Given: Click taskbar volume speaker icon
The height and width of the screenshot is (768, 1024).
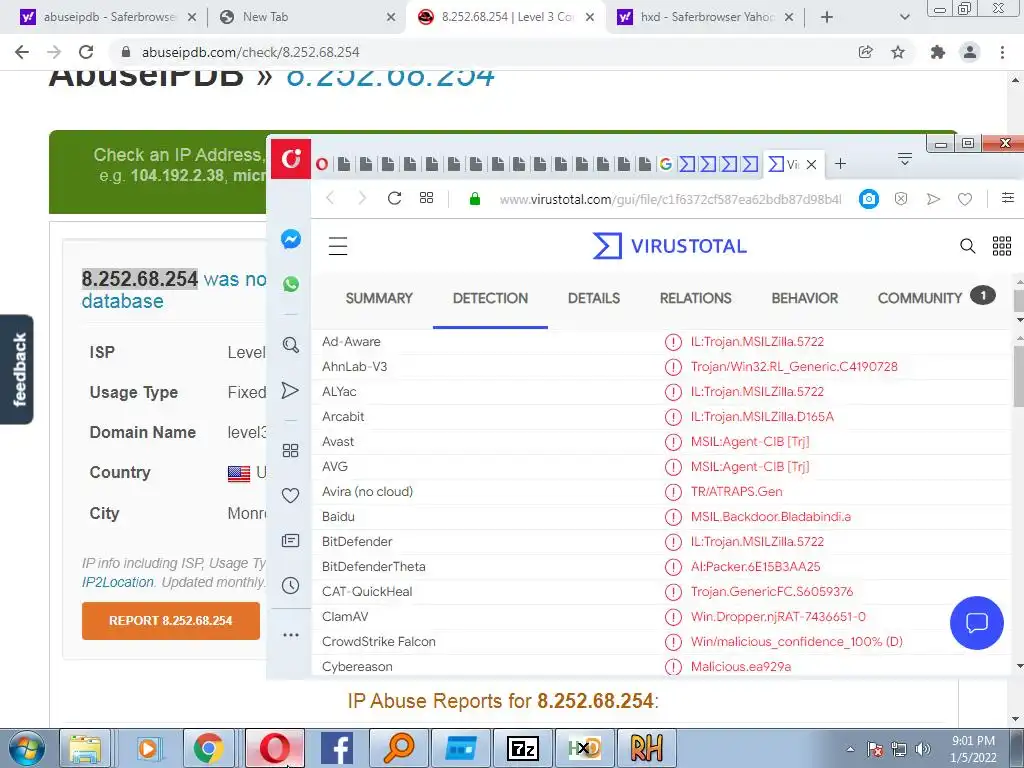Looking at the screenshot, I should (922, 749).
